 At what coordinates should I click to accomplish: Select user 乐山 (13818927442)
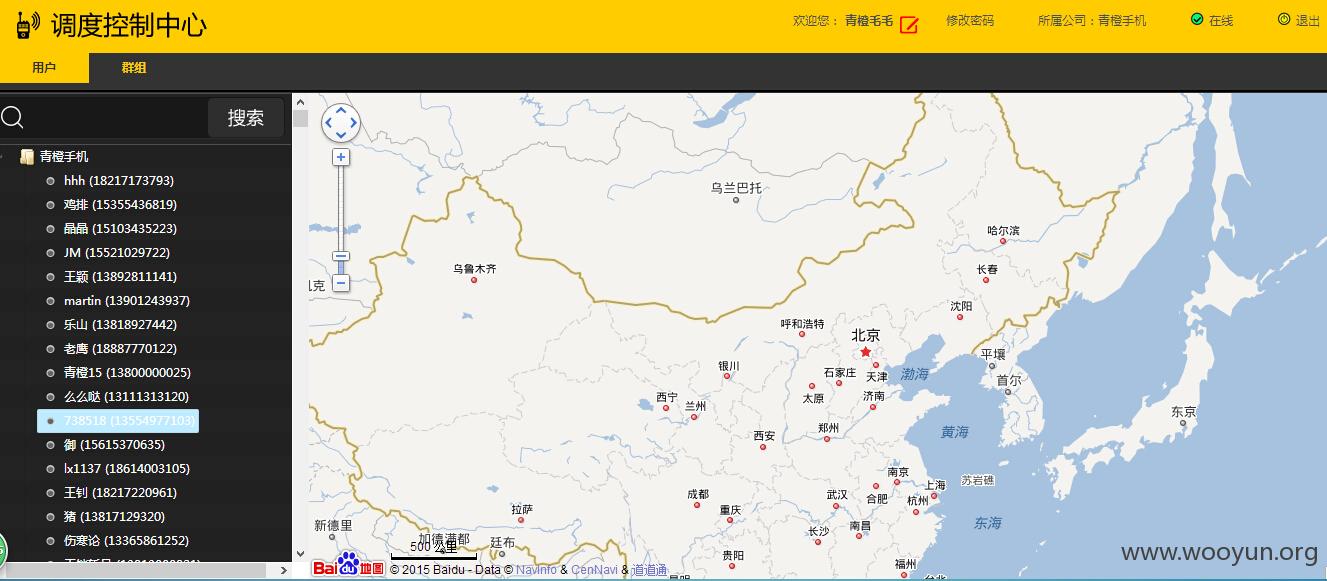[120, 325]
